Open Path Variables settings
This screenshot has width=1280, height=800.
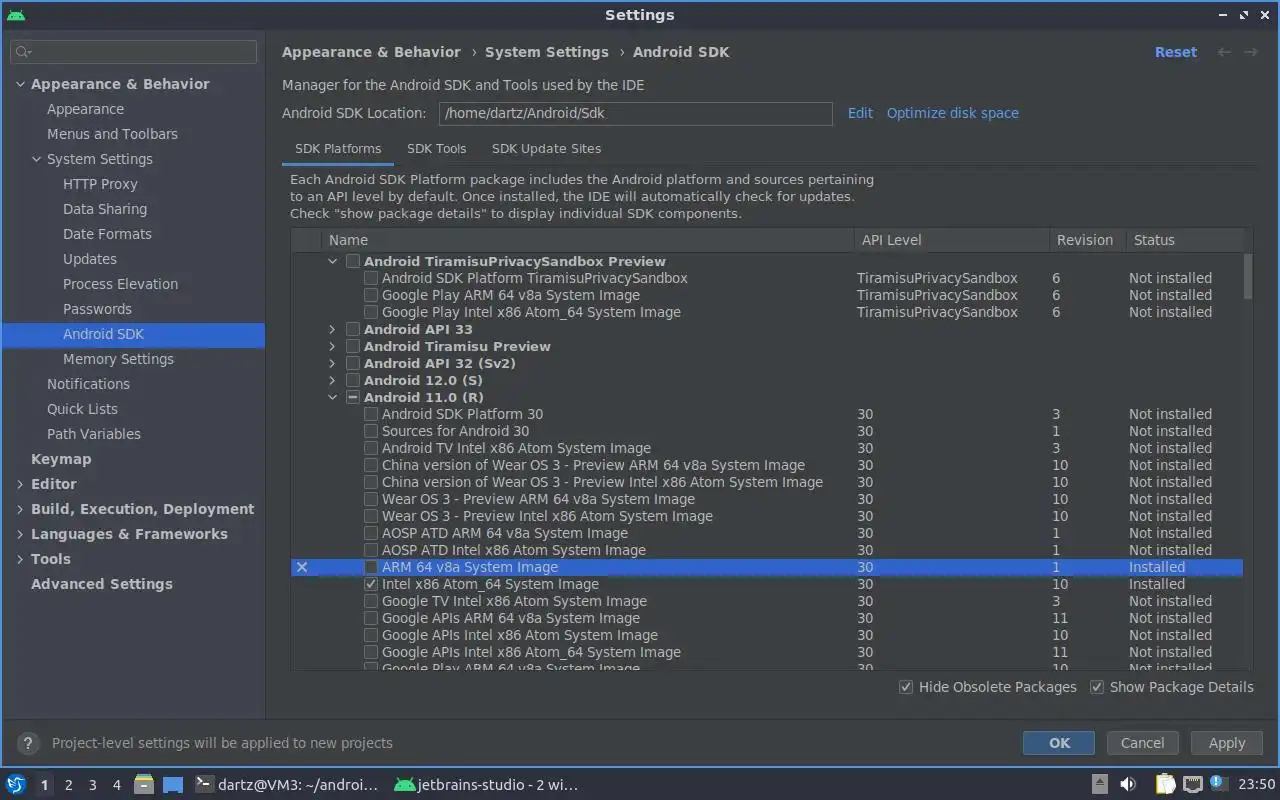pyautogui.click(x=94, y=434)
